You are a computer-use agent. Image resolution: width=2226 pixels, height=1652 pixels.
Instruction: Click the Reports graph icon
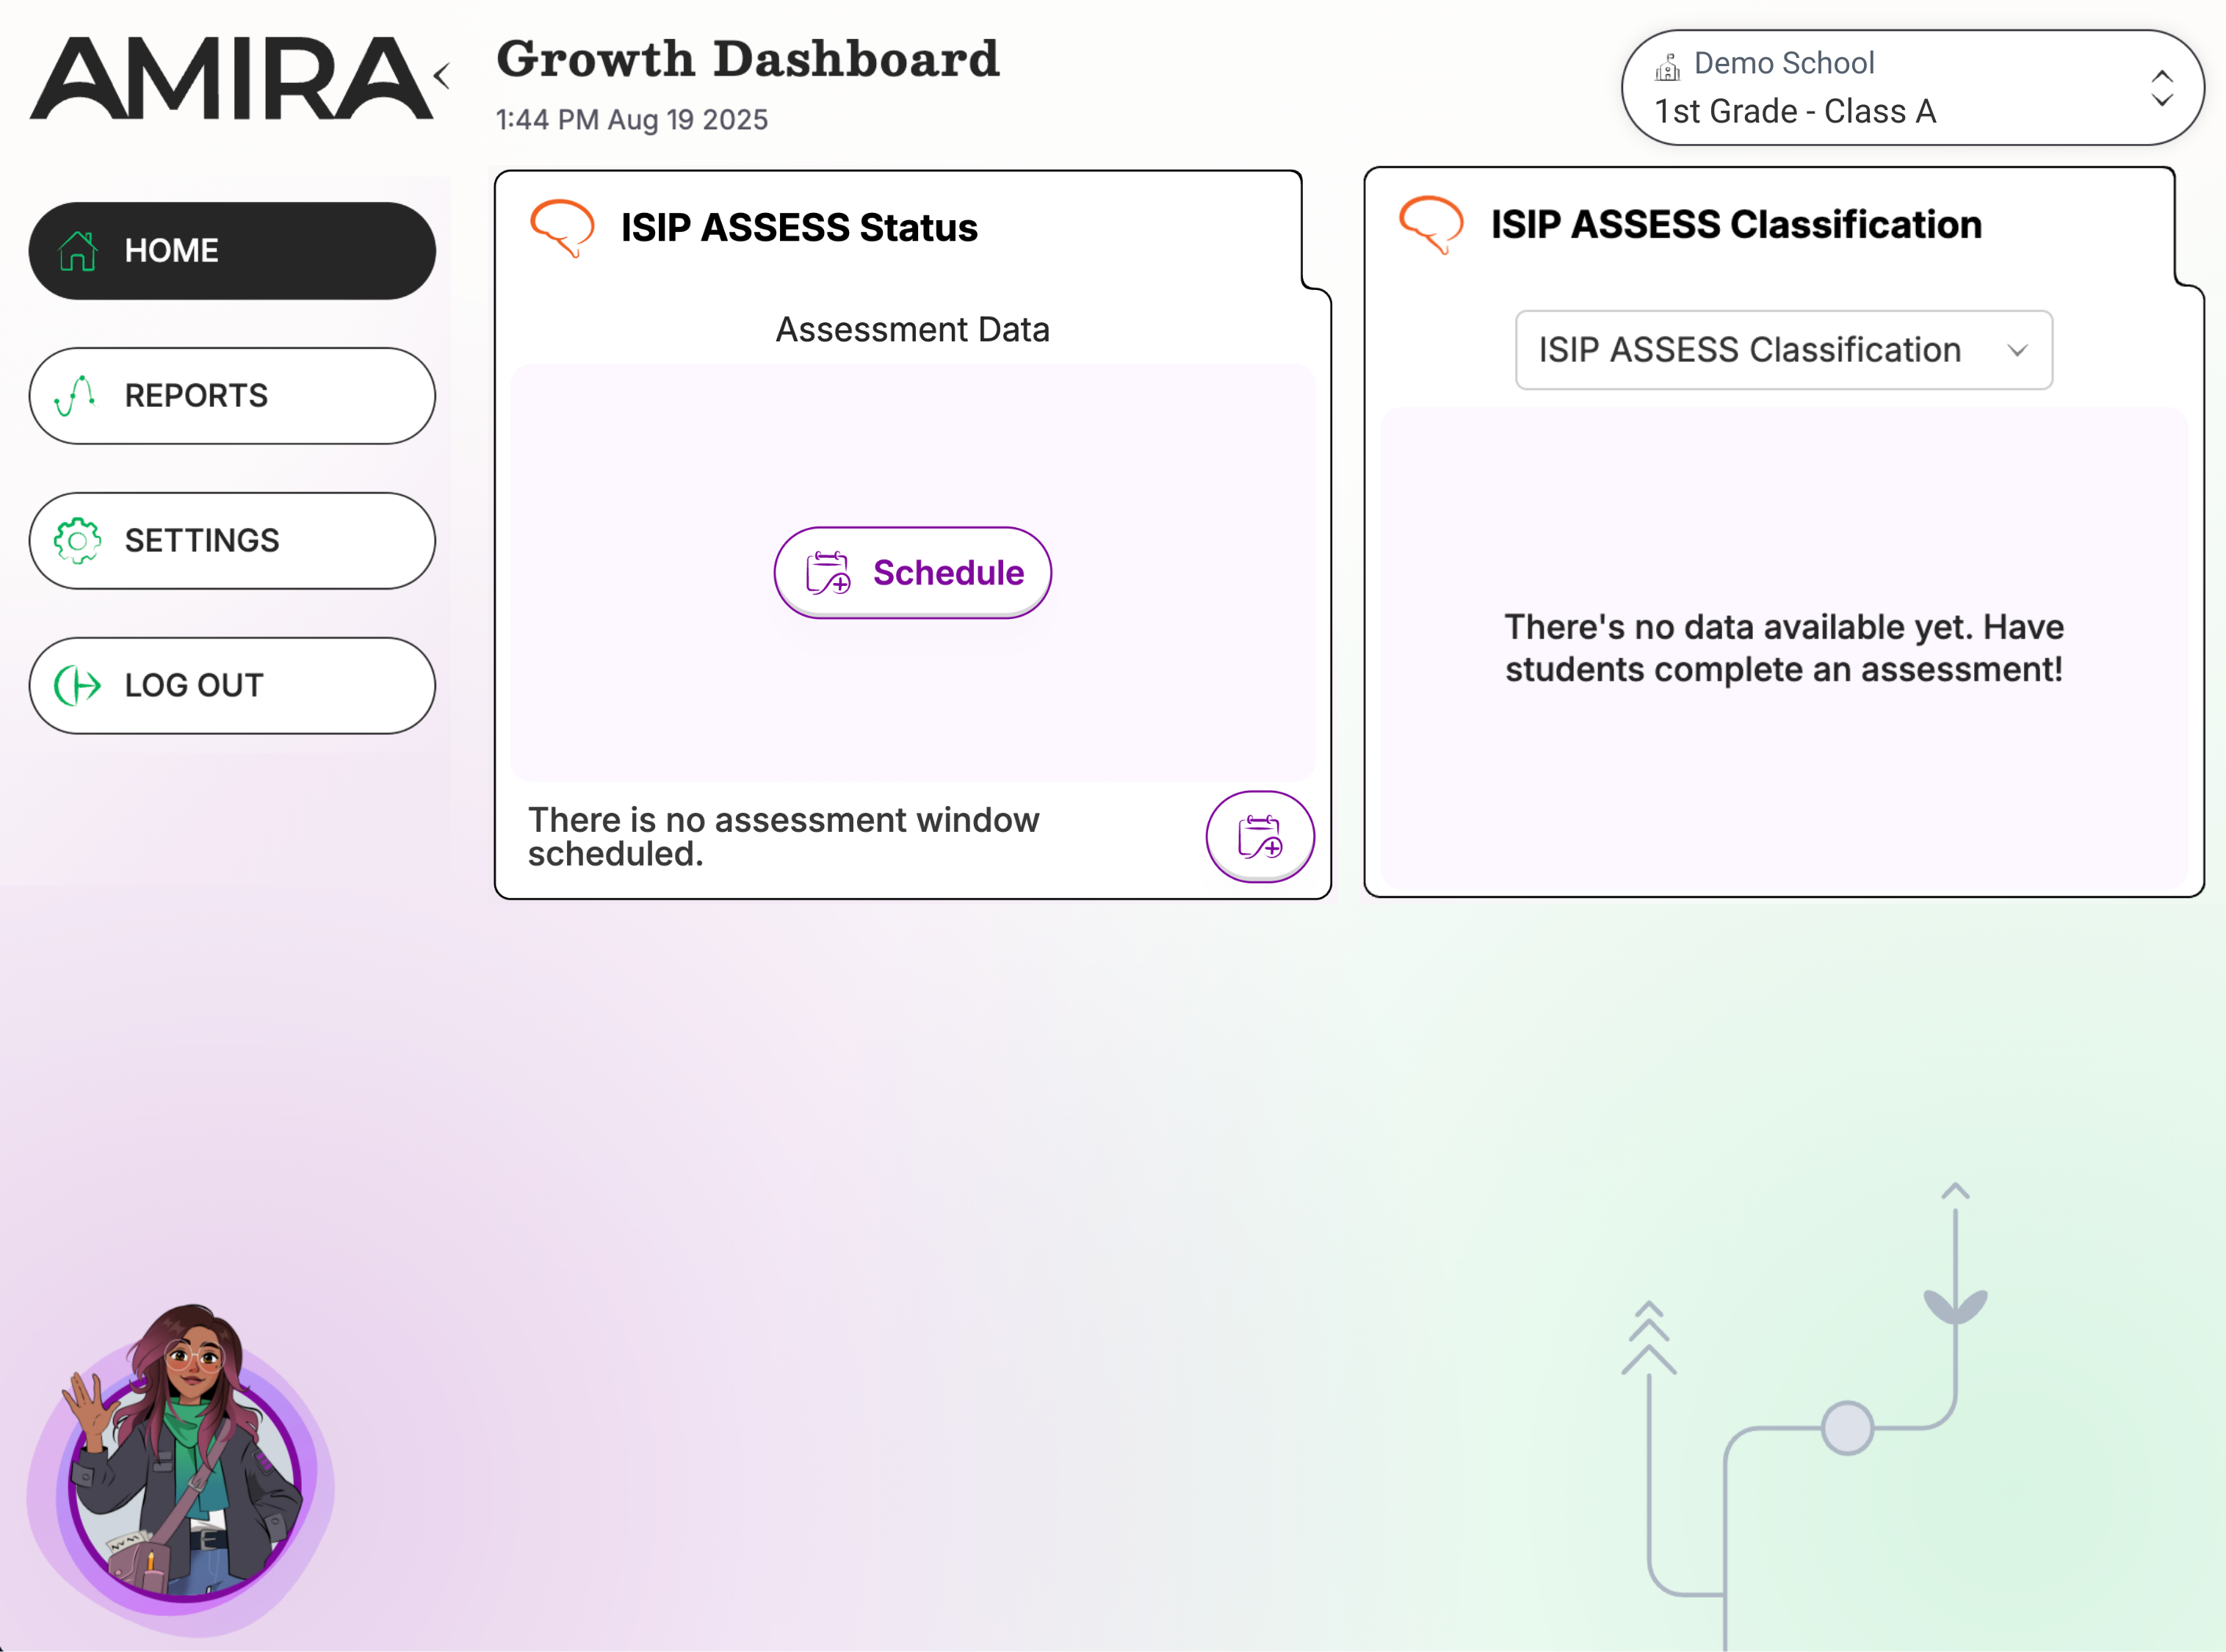76,396
